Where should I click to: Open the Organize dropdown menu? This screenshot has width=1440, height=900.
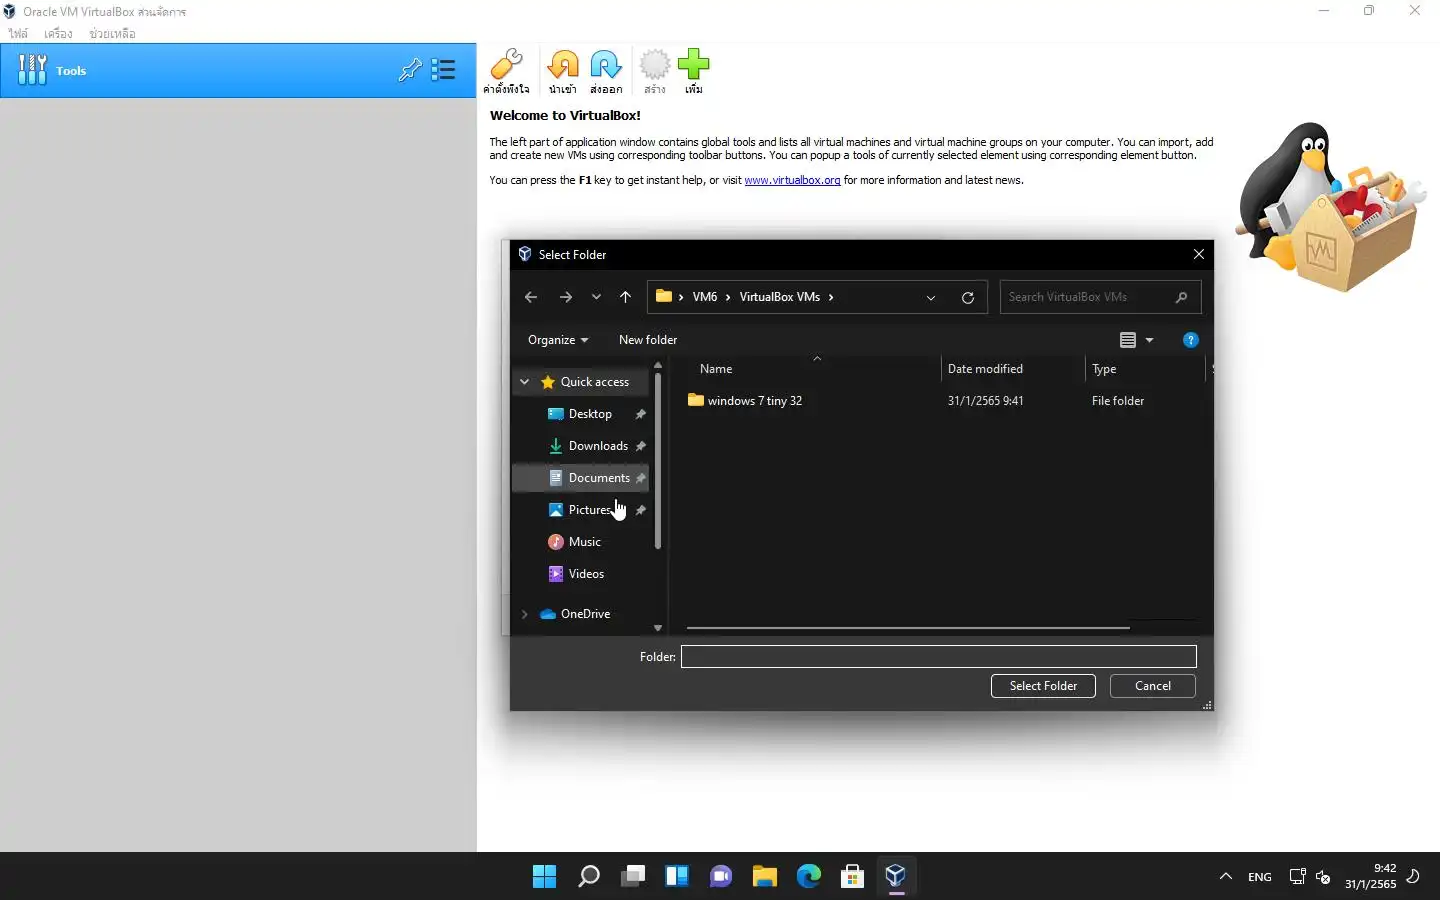[x=558, y=340]
